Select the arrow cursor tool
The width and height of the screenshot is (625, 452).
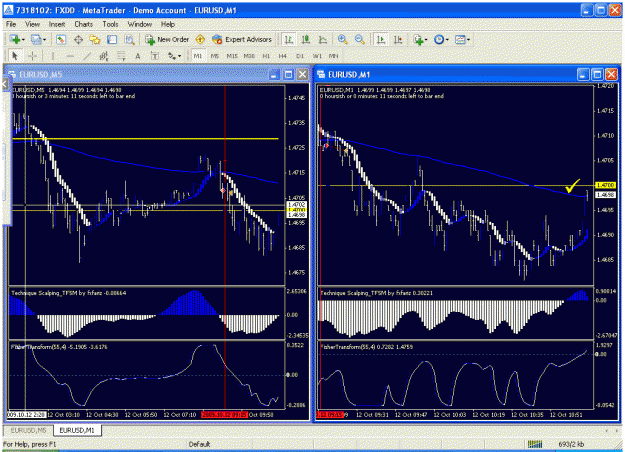point(15,56)
